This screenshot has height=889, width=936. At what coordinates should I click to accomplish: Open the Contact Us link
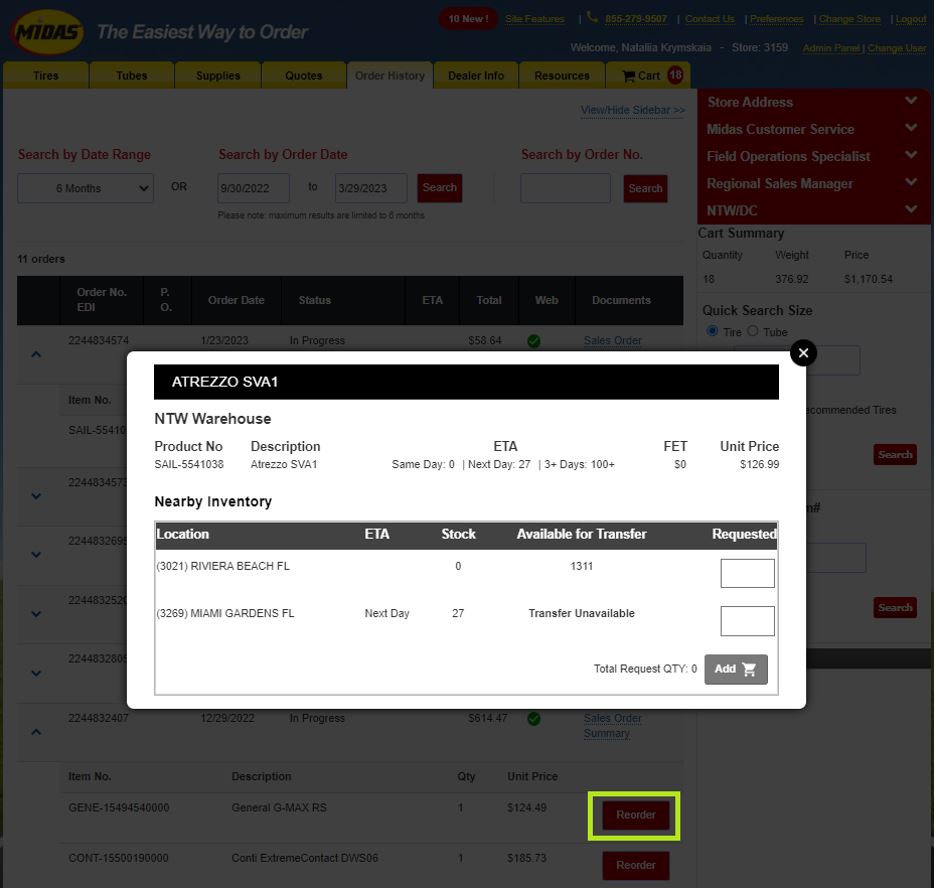click(x=710, y=19)
